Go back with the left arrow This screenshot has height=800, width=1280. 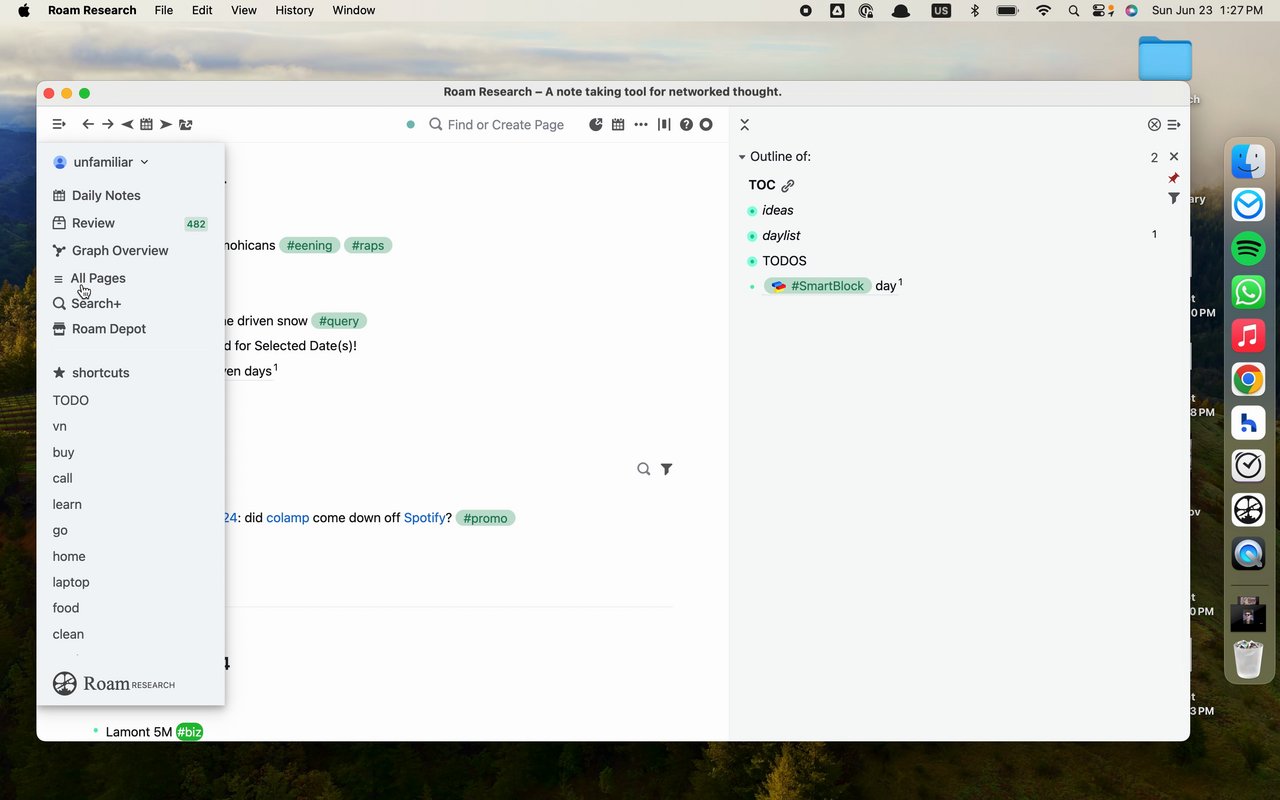click(x=88, y=124)
